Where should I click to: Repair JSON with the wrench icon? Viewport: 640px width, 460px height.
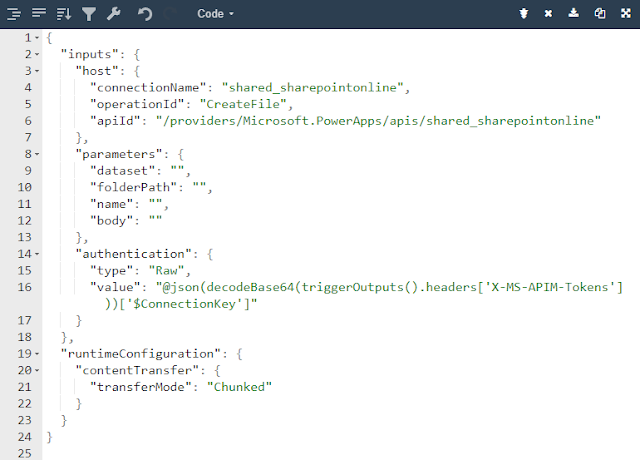point(113,14)
